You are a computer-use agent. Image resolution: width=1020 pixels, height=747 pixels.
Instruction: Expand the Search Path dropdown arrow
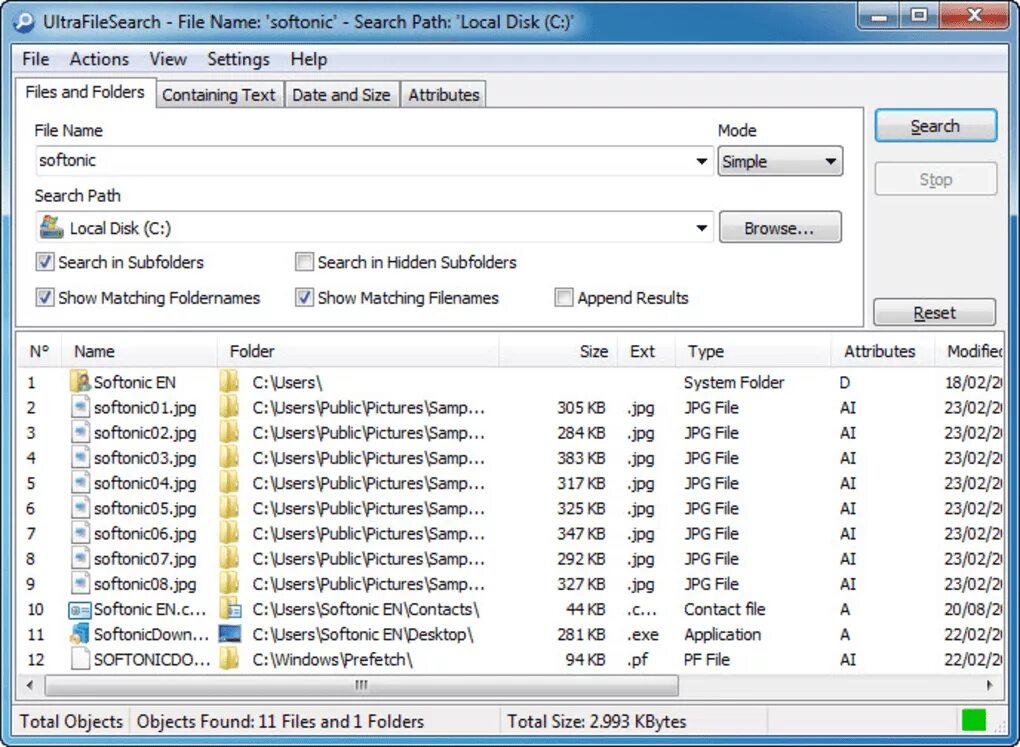pyautogui.click(x=701, y=228)
